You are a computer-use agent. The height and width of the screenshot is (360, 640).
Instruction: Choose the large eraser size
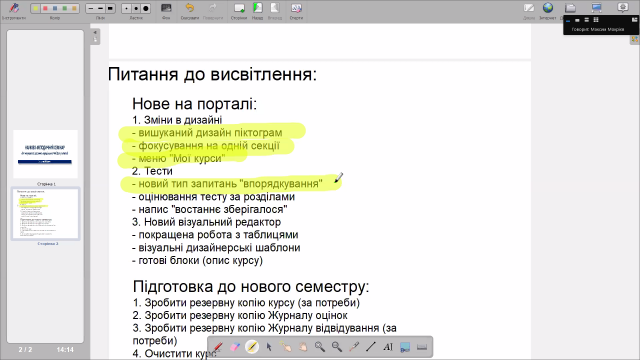(146, 9)
